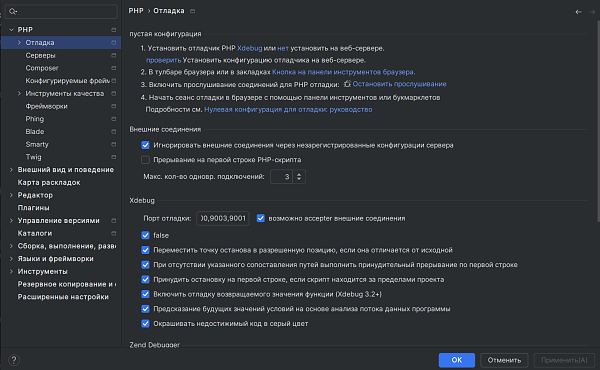Click the нет link in step 1
Image resolution: width=600 pixels, height=370 pixels.
[283, 48]
